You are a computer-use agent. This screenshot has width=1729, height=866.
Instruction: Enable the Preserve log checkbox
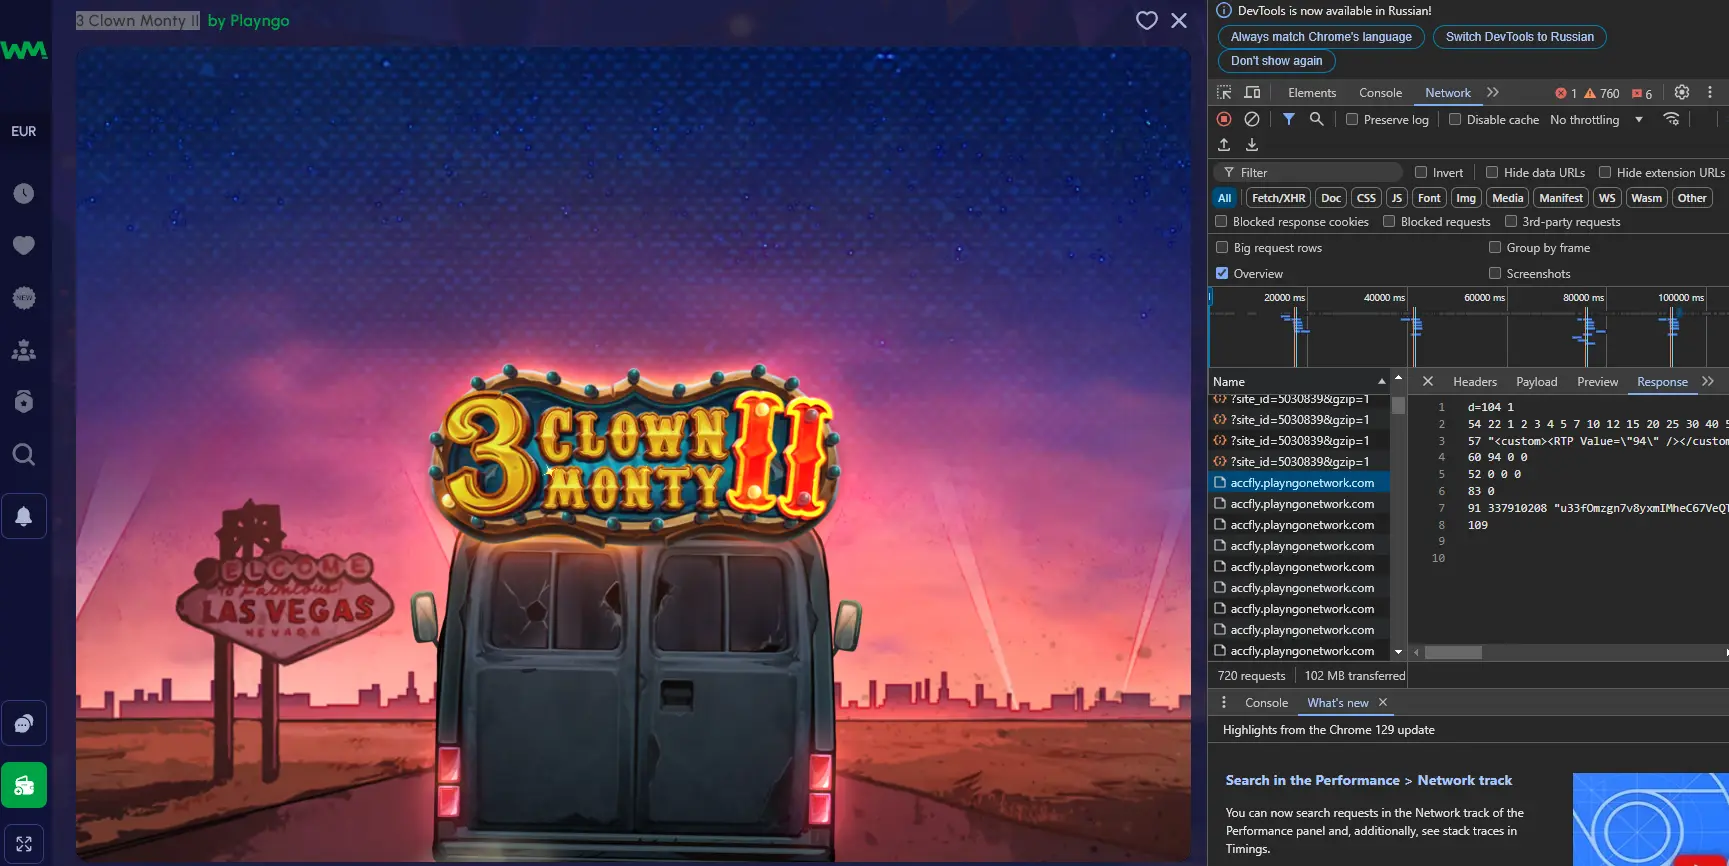[x=1352, y=119]
